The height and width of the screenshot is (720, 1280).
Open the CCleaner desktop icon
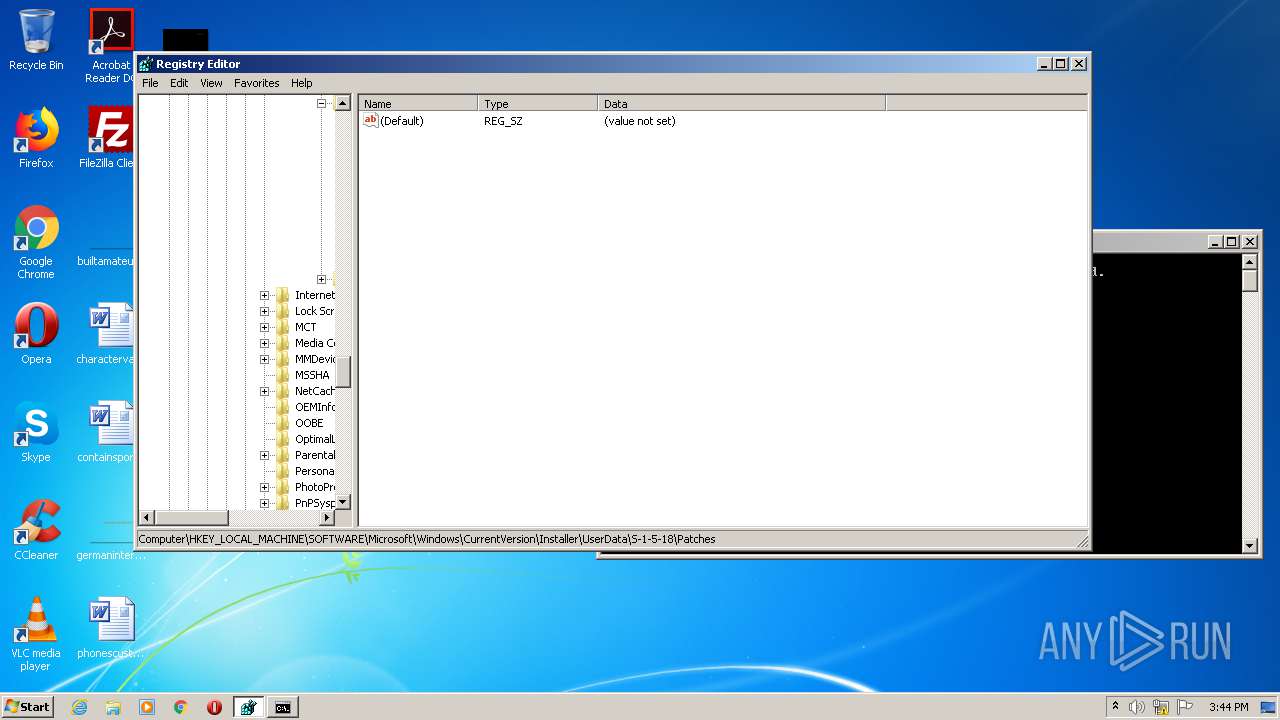click(x=36, y=530)
